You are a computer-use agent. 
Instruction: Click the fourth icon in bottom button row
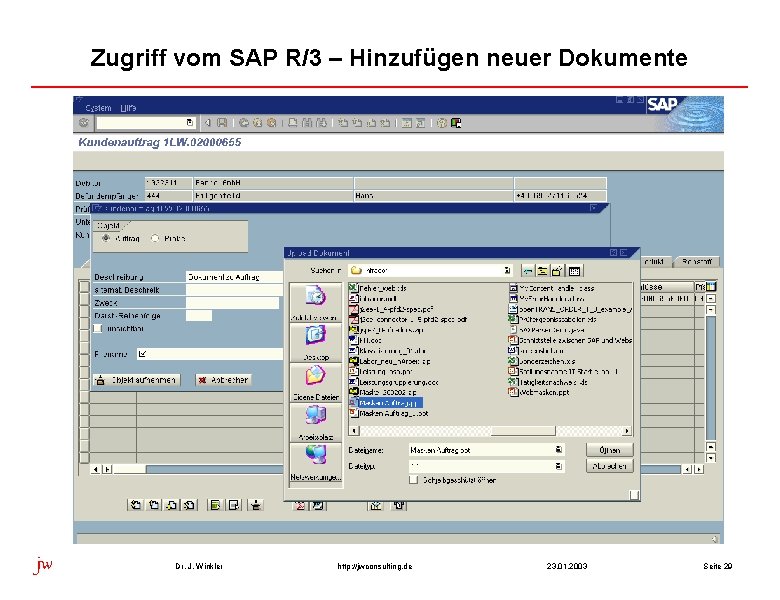click(x=190, y=505)
